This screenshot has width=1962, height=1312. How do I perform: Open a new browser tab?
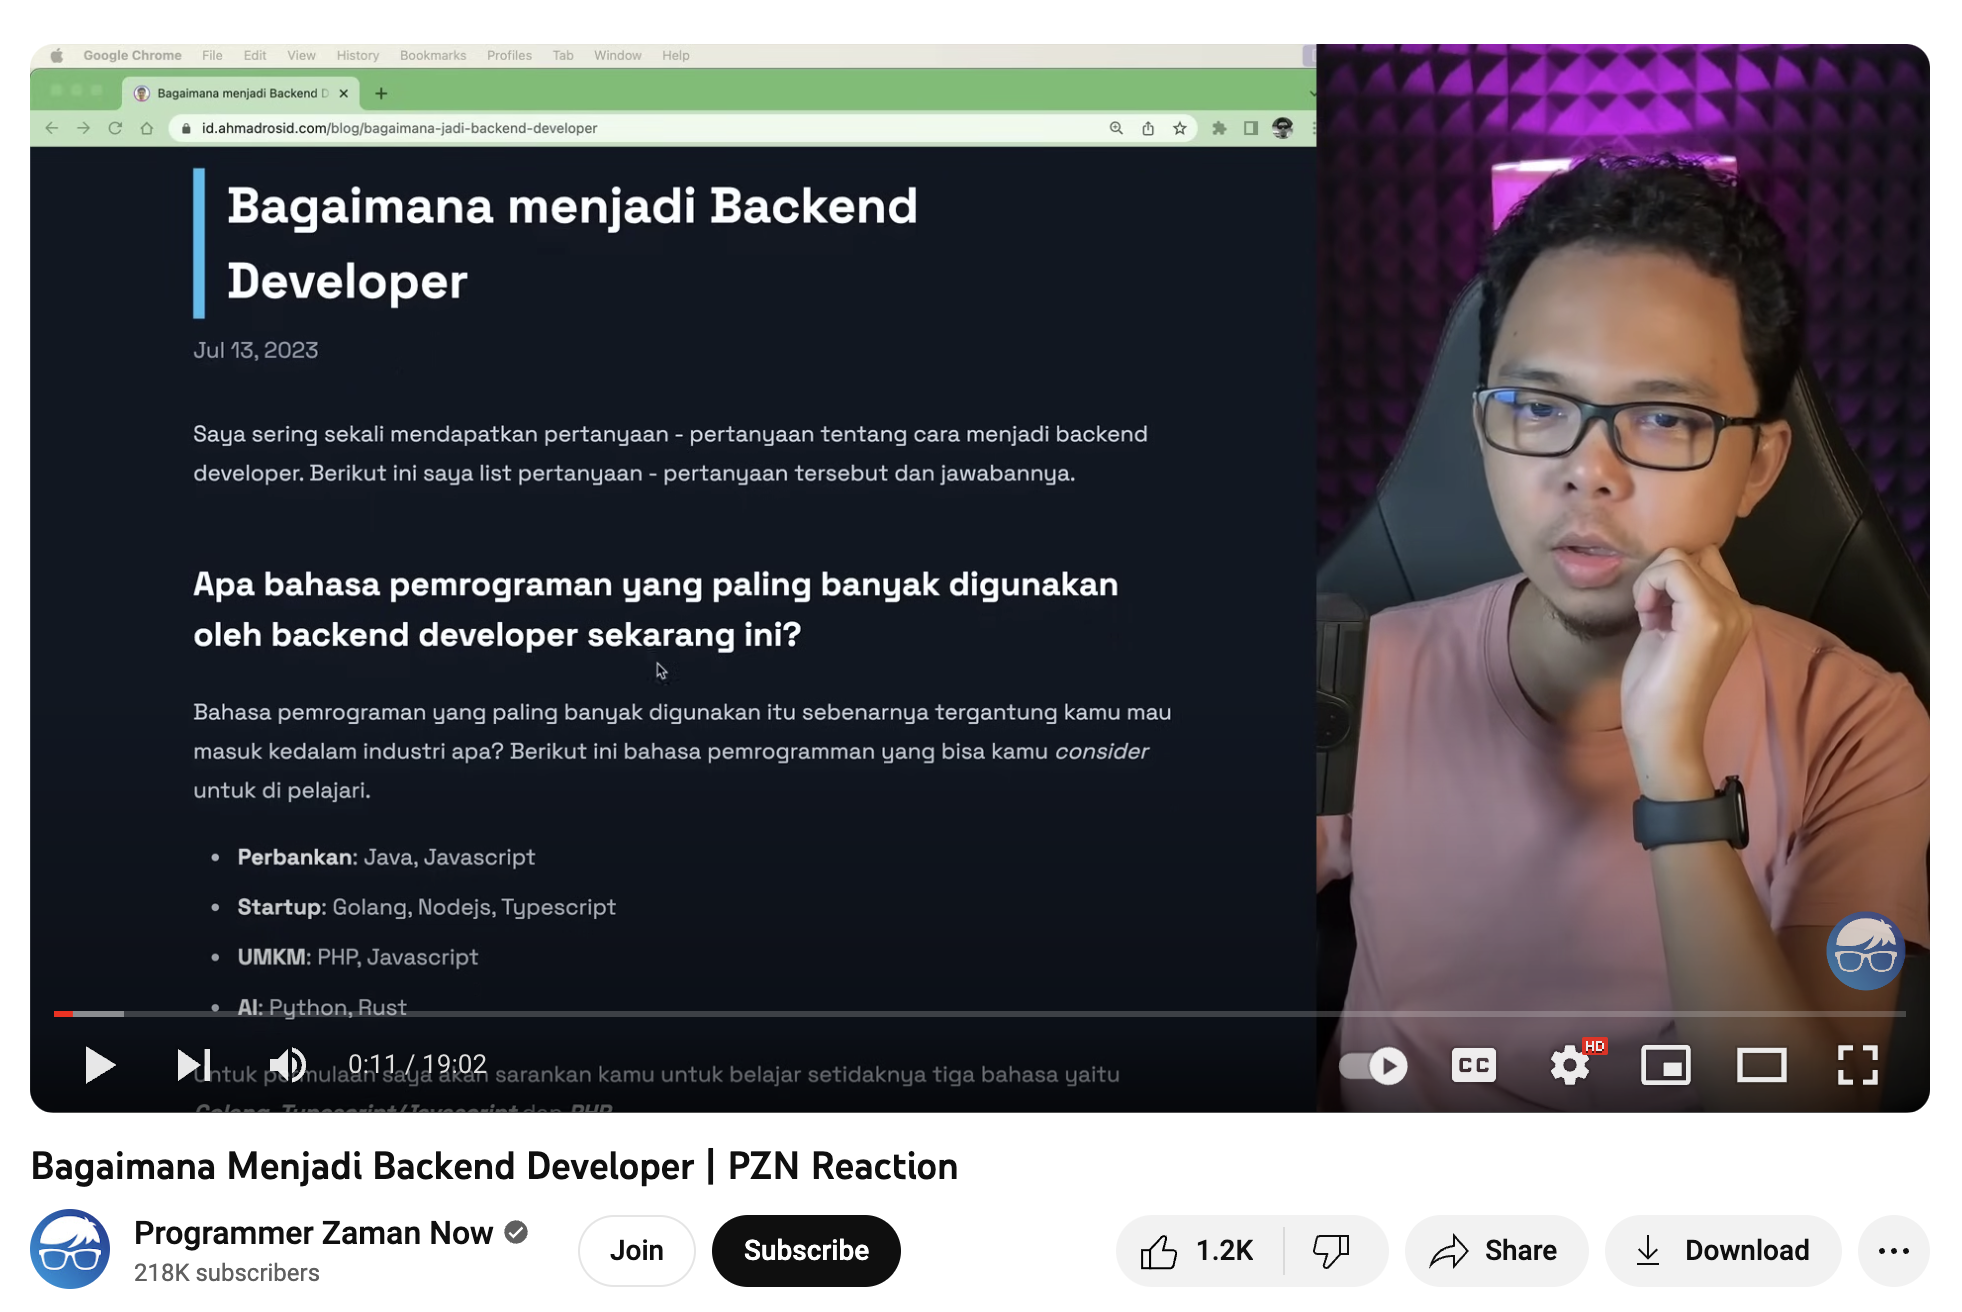click(x=381, y=93)
